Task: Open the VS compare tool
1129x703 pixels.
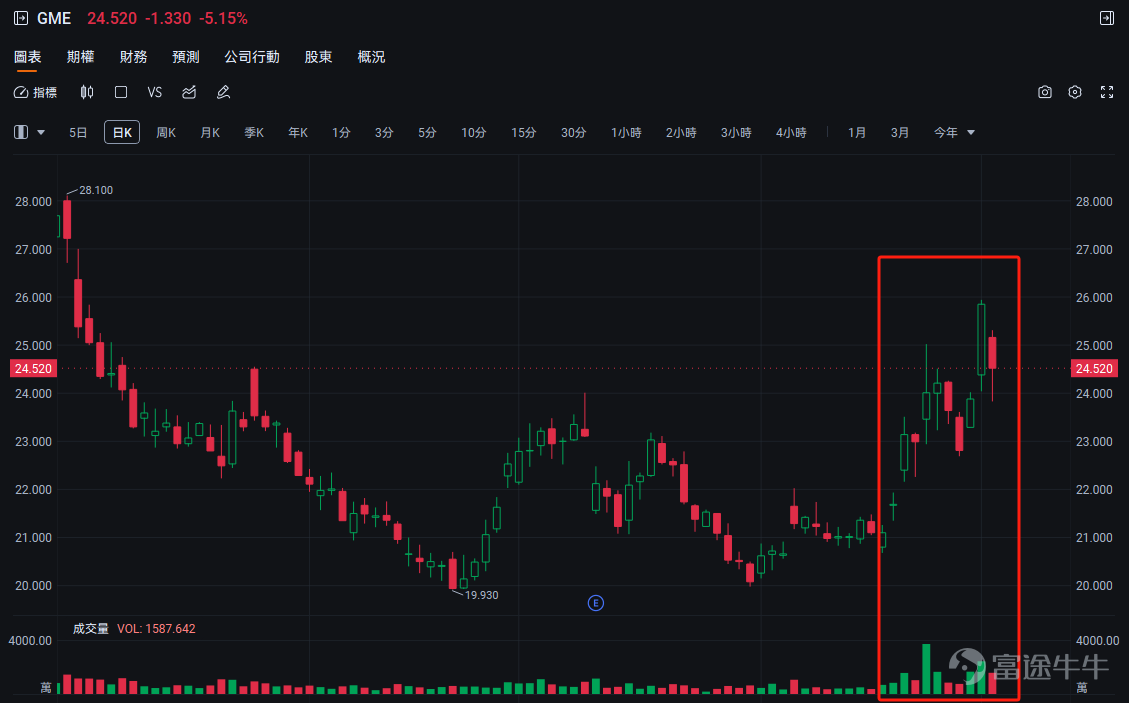Action: point(155,92)
